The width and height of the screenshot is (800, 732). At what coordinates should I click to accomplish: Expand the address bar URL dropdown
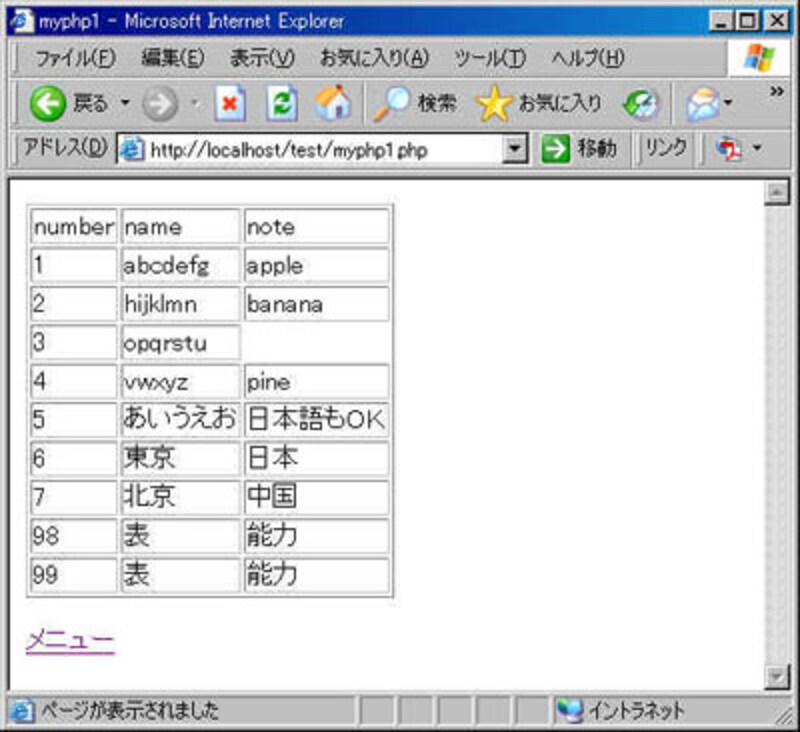(515, 150)
